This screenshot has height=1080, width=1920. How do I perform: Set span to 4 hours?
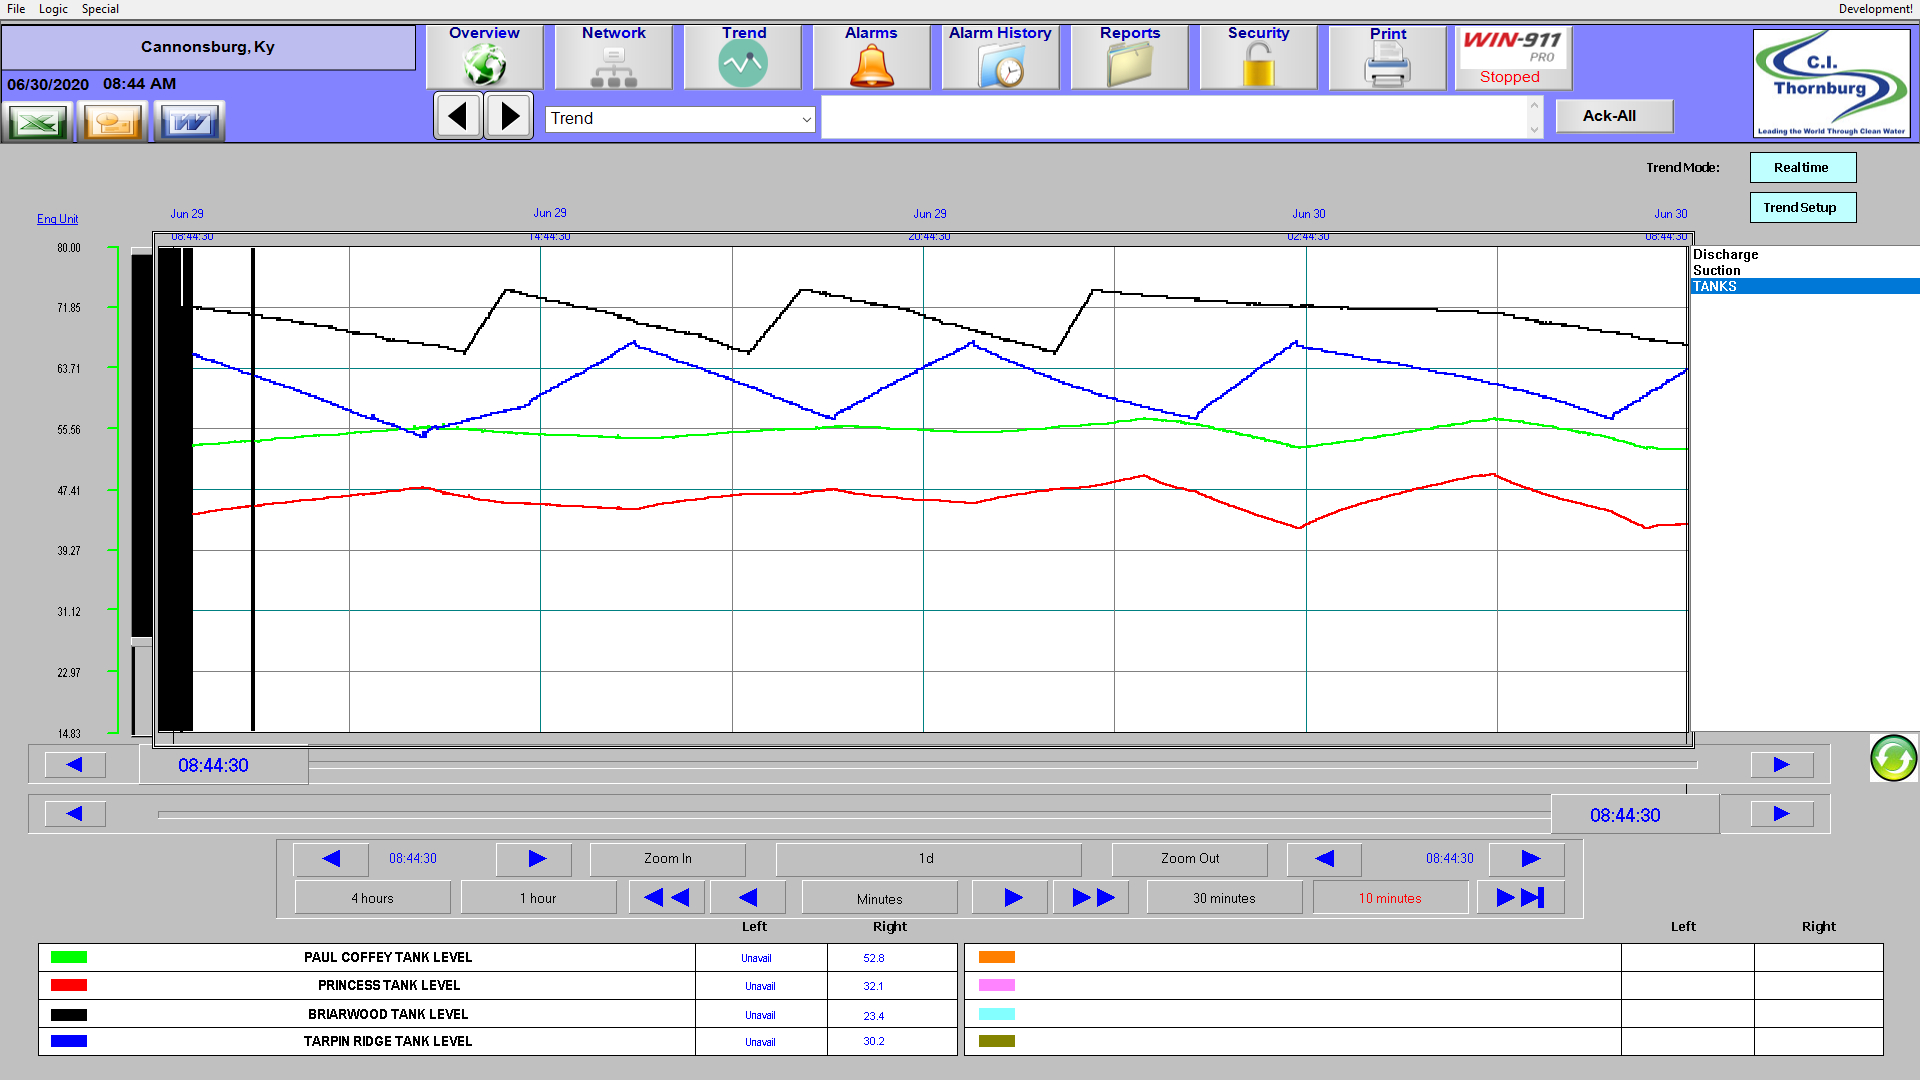click(x=372, y=898)
